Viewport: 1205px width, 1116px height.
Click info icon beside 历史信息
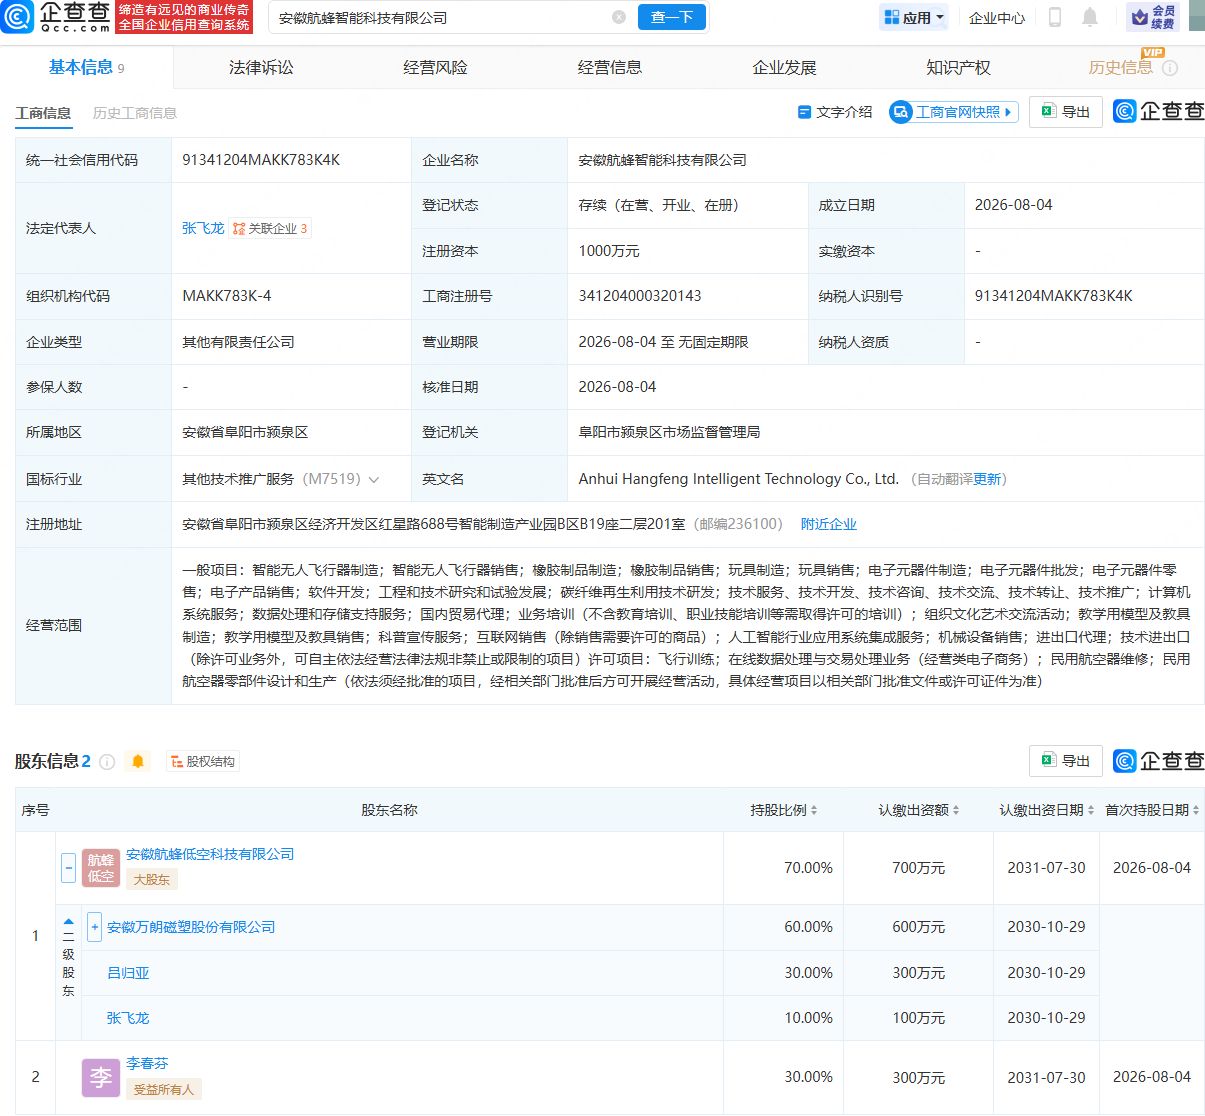pos(1170,68)
